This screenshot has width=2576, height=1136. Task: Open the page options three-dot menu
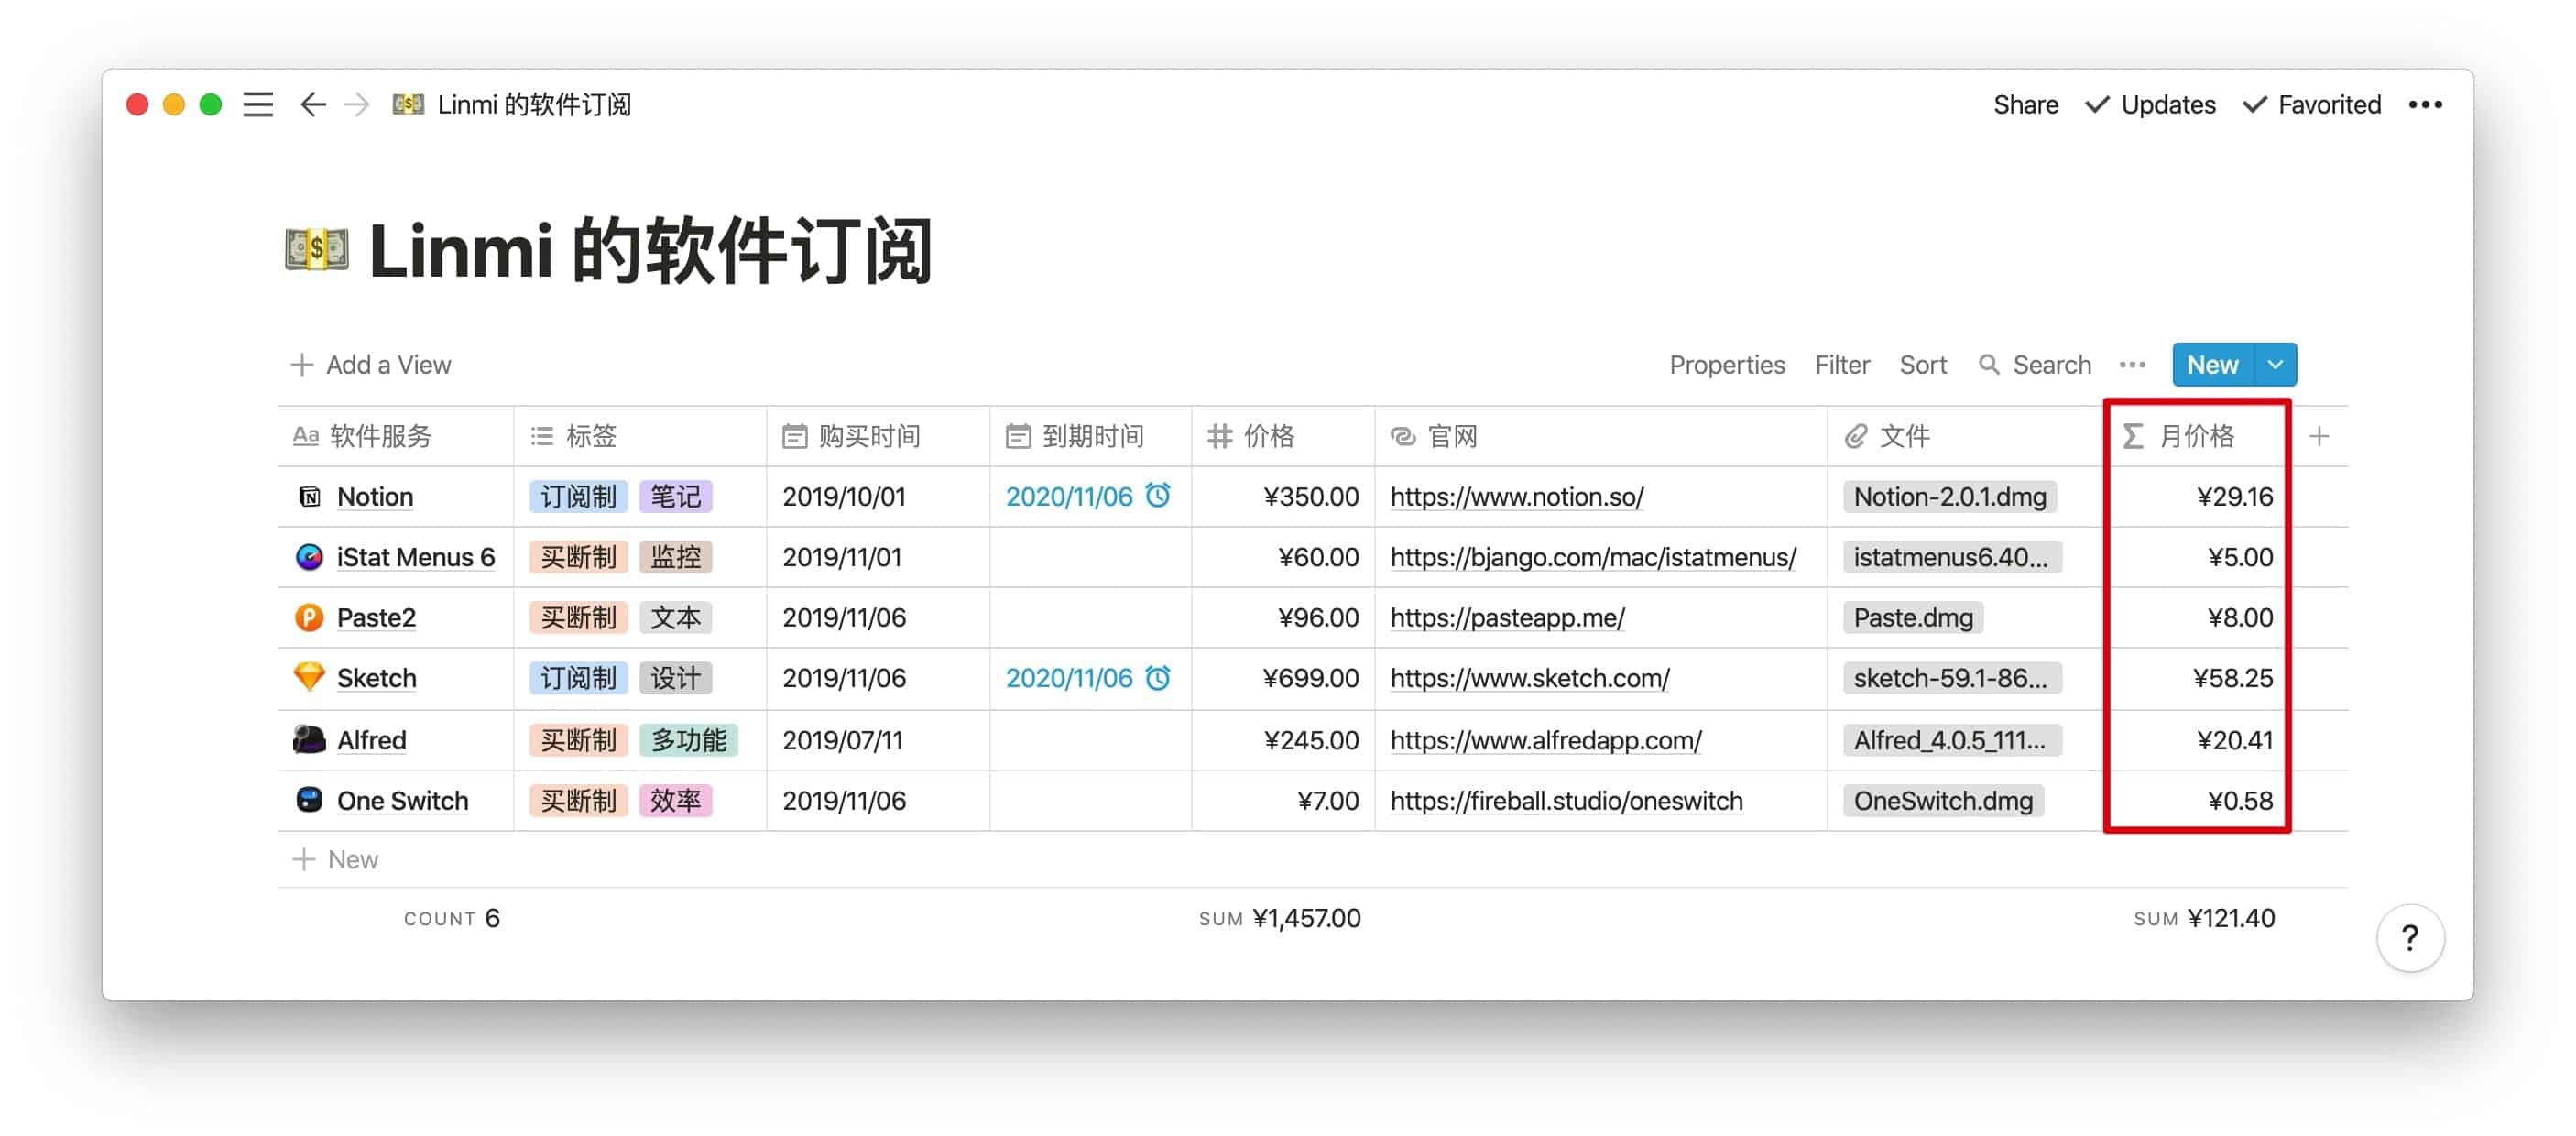(x=2425, y=104)
